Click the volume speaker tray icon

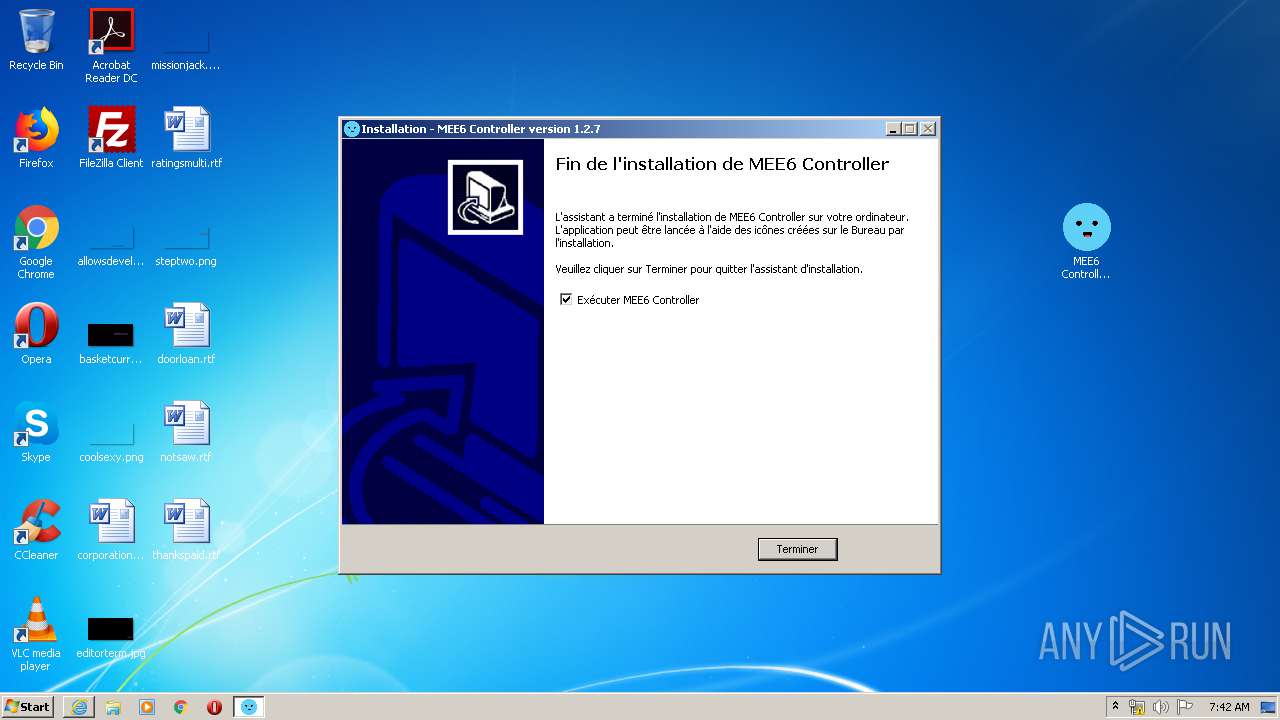1161,707
